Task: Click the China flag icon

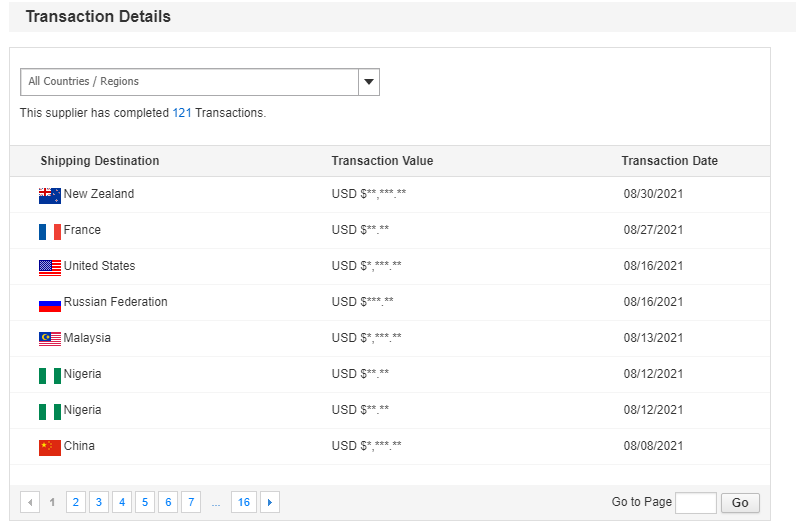Action: [50, 447]
